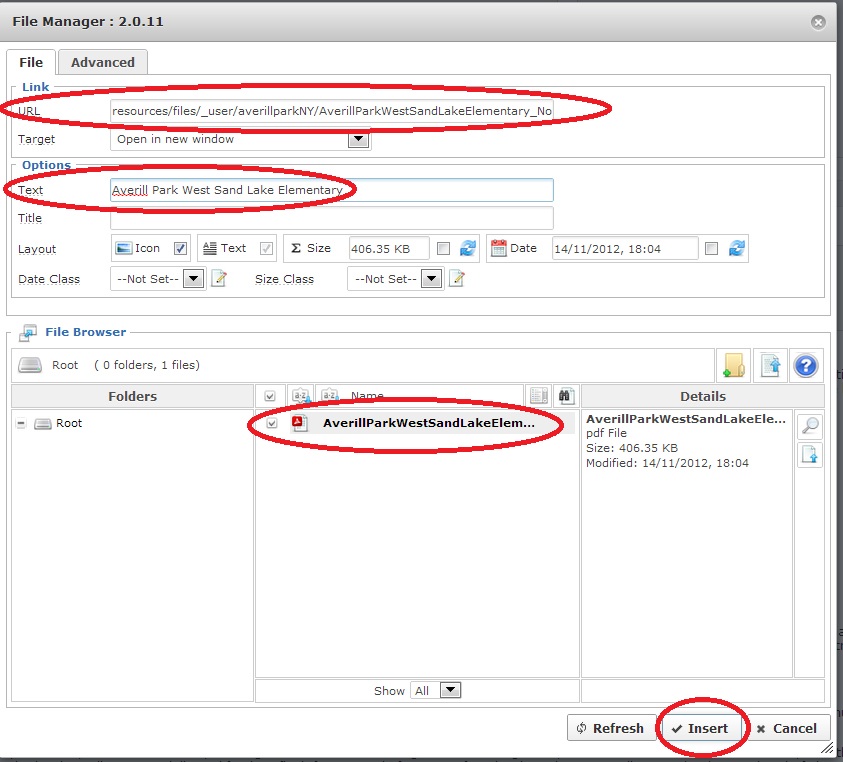Reload the Date value with refresh icon
Screen dimensions: 843x762
[737, 249]
